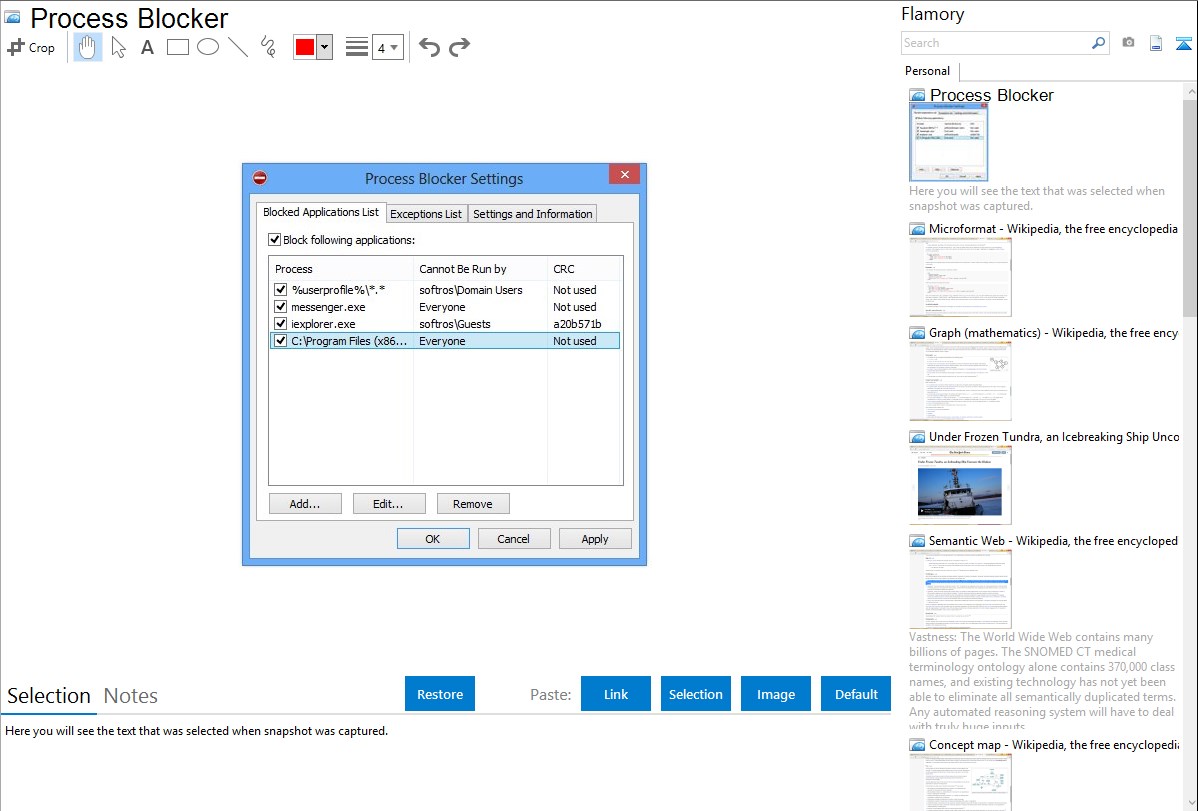The height and width of the screenshot is (811, 1198).
Task: Activate the hand pan tool
Action: (x=88, y=47)
